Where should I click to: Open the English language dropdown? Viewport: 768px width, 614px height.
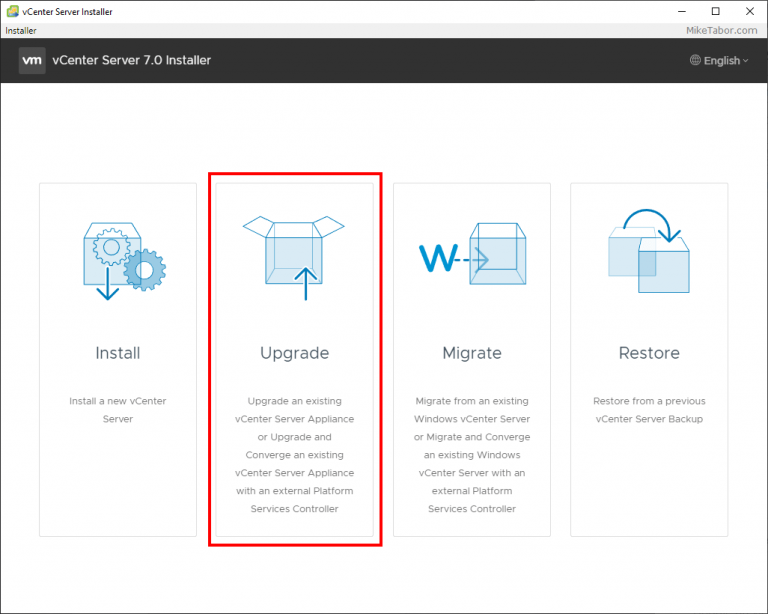(719, 60)
